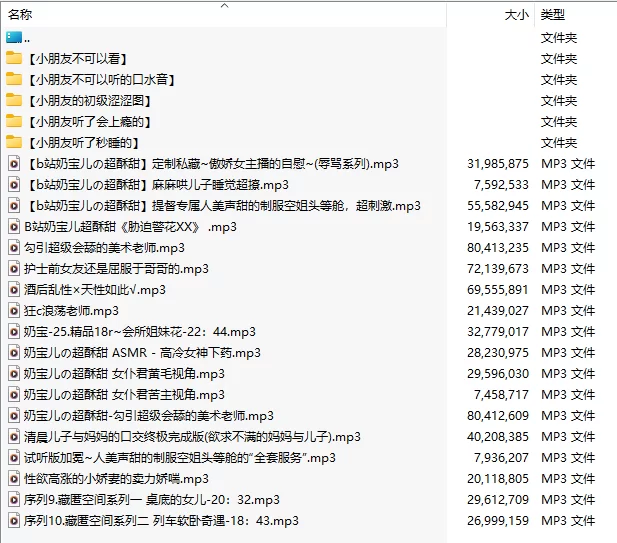
Task: Select the file 奶宝儿の超酥甜 女仆君黄毛视角.mp3
Action: coord(124,373)
